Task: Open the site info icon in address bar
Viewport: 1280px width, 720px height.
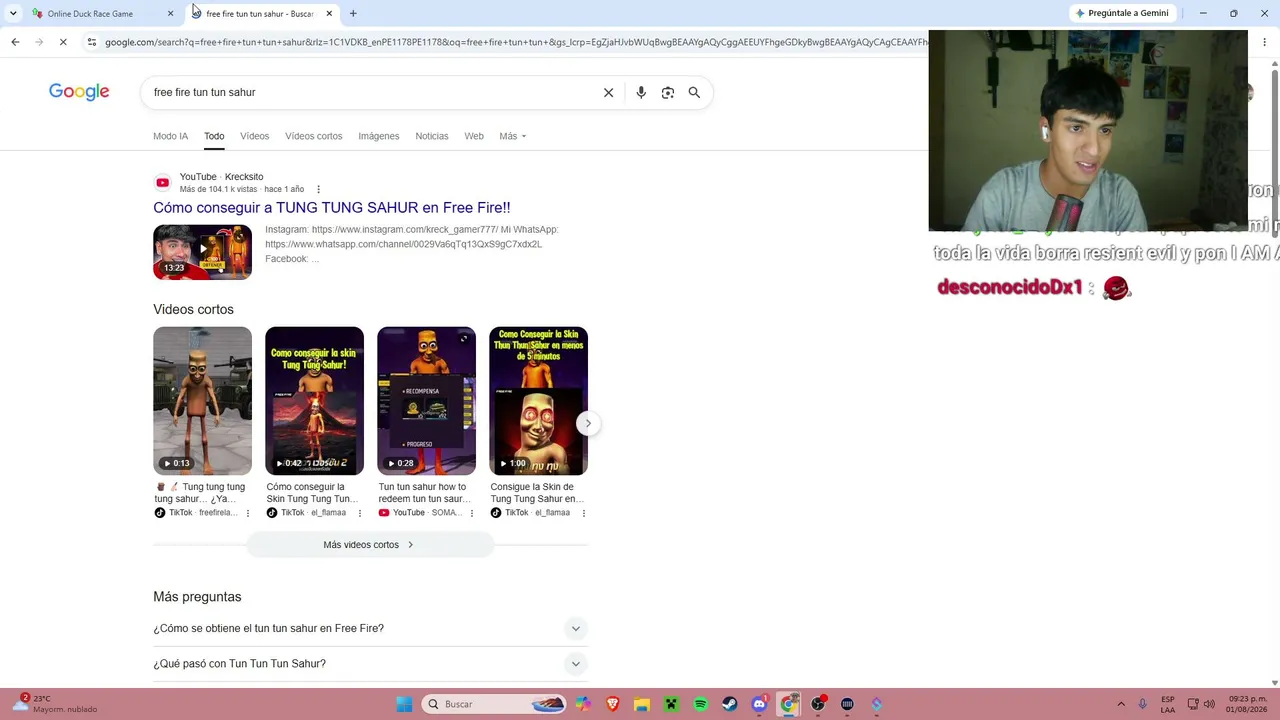Action: tap(91, 42)
